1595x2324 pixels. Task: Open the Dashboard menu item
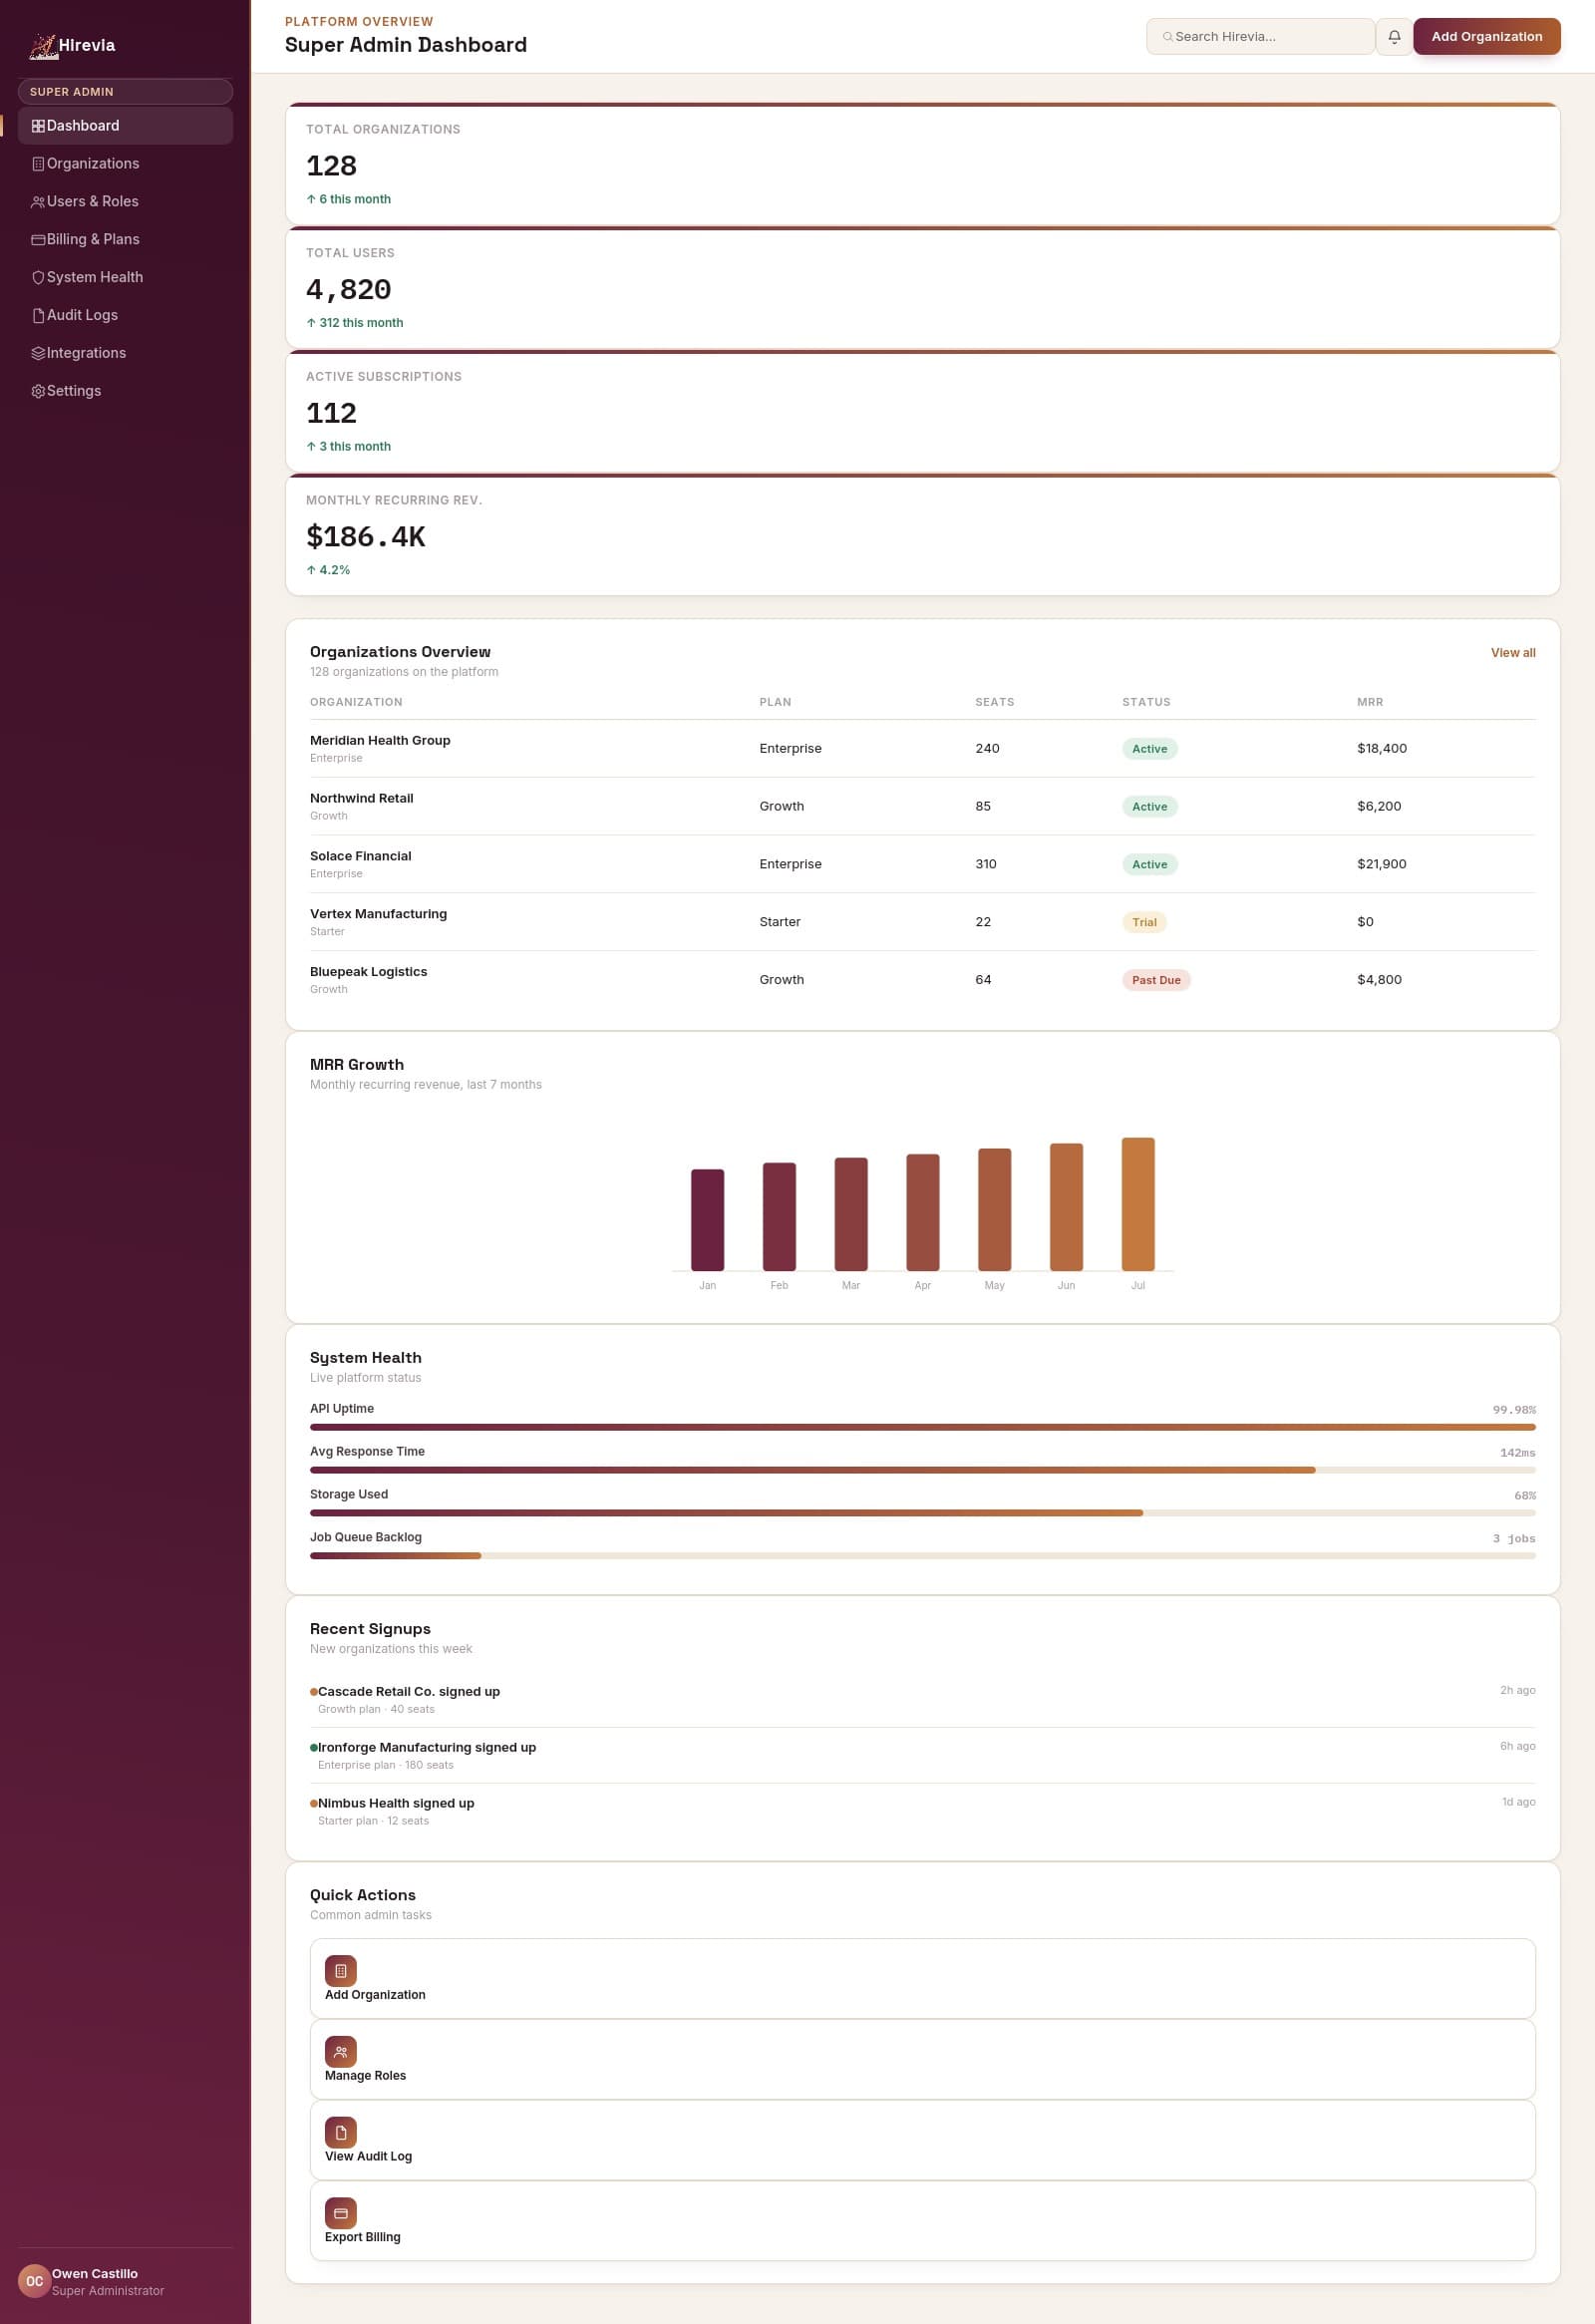pos(125,126)
